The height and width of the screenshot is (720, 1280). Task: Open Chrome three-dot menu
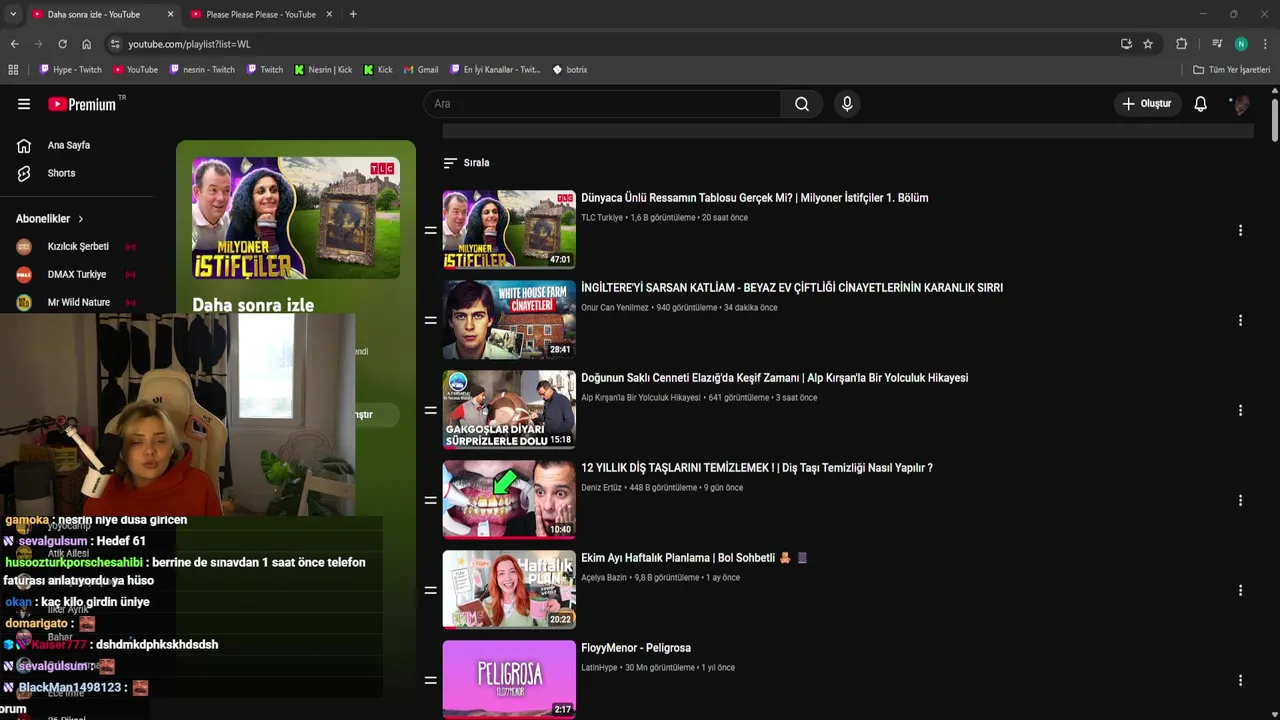pos(1265,44)
